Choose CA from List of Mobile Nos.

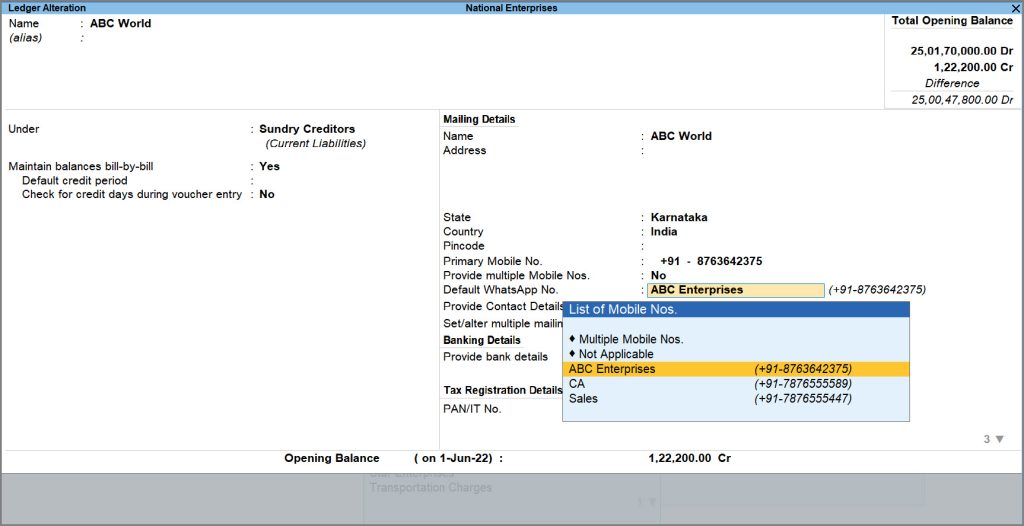point(735,384)
